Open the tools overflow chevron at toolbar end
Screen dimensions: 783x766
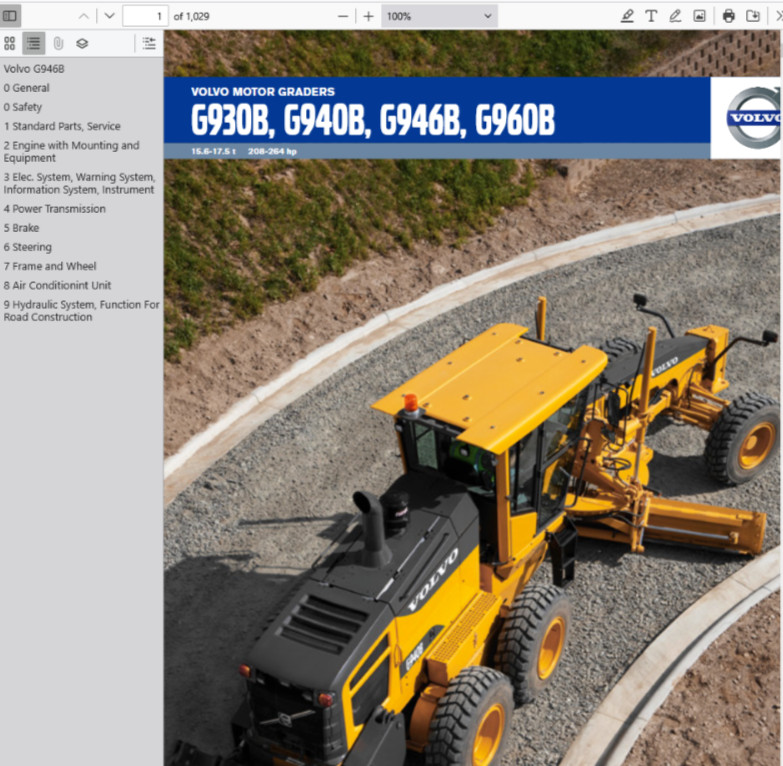779,16
